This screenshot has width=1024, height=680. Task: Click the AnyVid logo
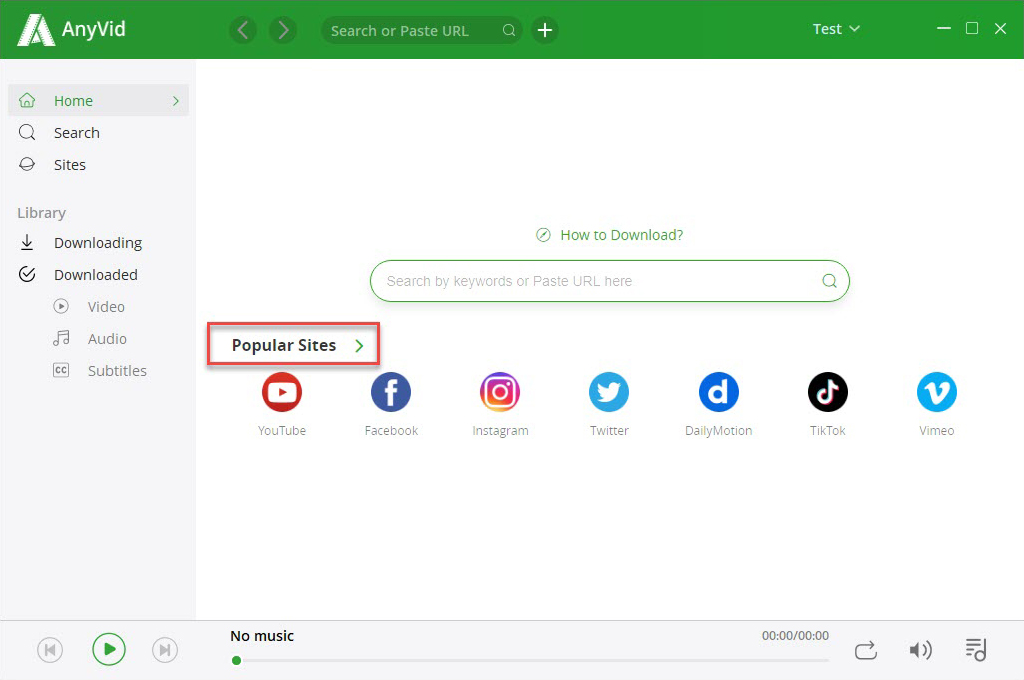[x=71, y=29]
